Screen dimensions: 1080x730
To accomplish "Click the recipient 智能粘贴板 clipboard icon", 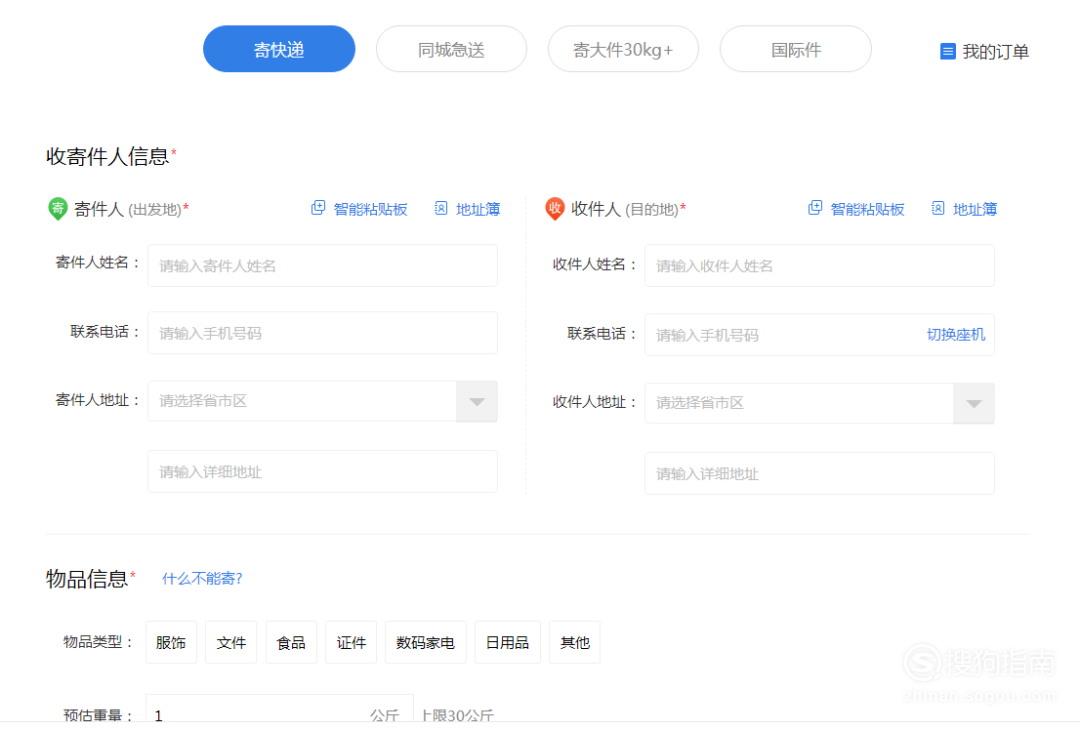I will point(815,208).
